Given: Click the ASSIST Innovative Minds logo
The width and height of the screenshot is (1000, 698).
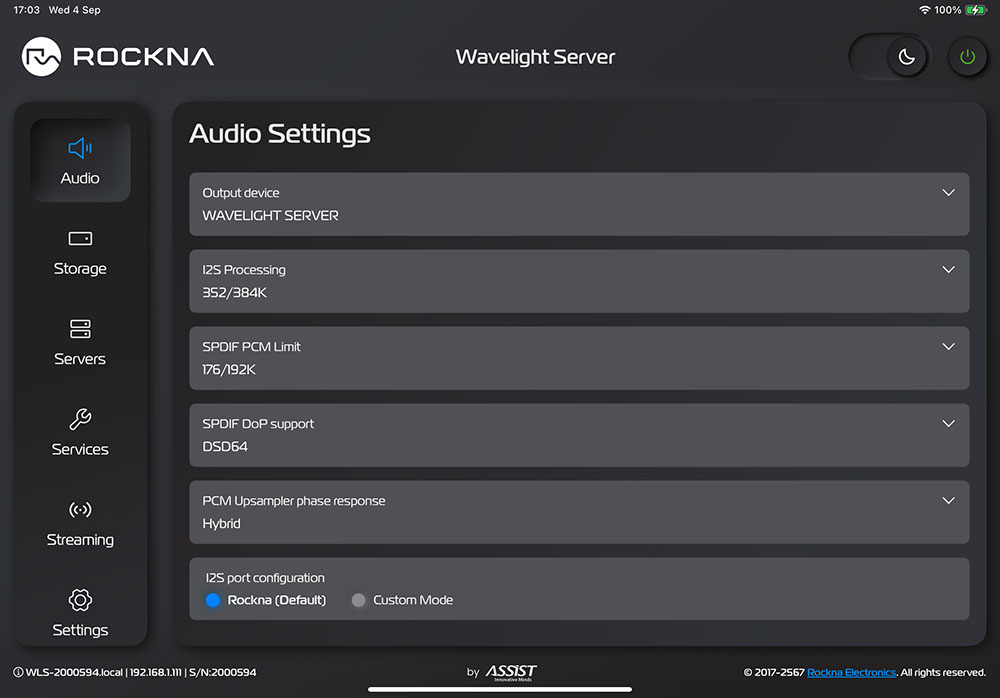Looking at the screenshot, I should (511, 672).
